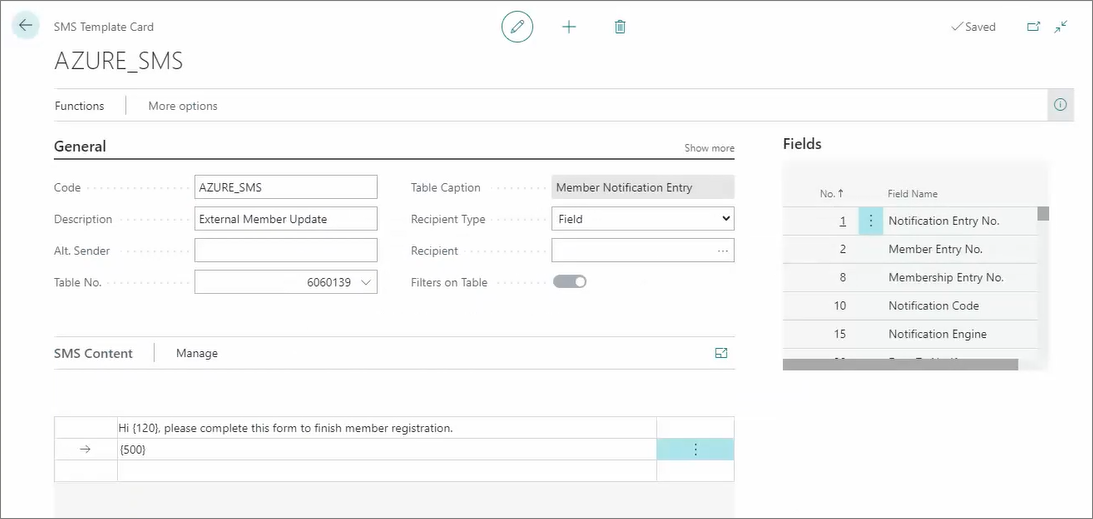Open the Functions menu
Image resolution: width=1093 pixels, height=519 pixels.
point(79,106)
